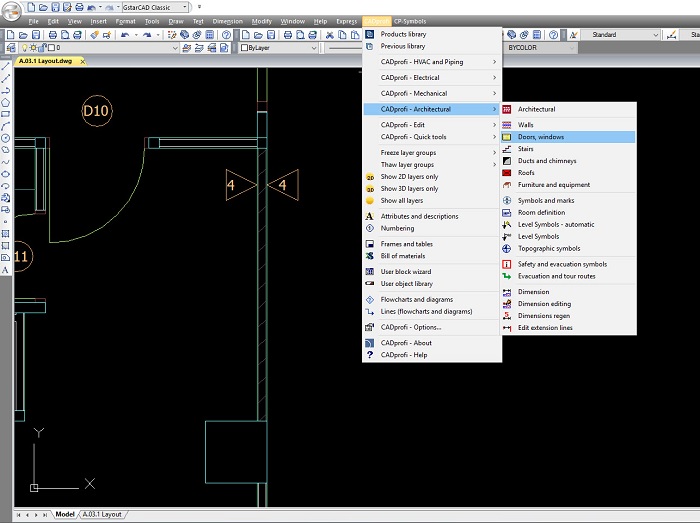Click the layer color square swatch
The width and height of the screenshot is (700, 523).
[x=51, y=48]
